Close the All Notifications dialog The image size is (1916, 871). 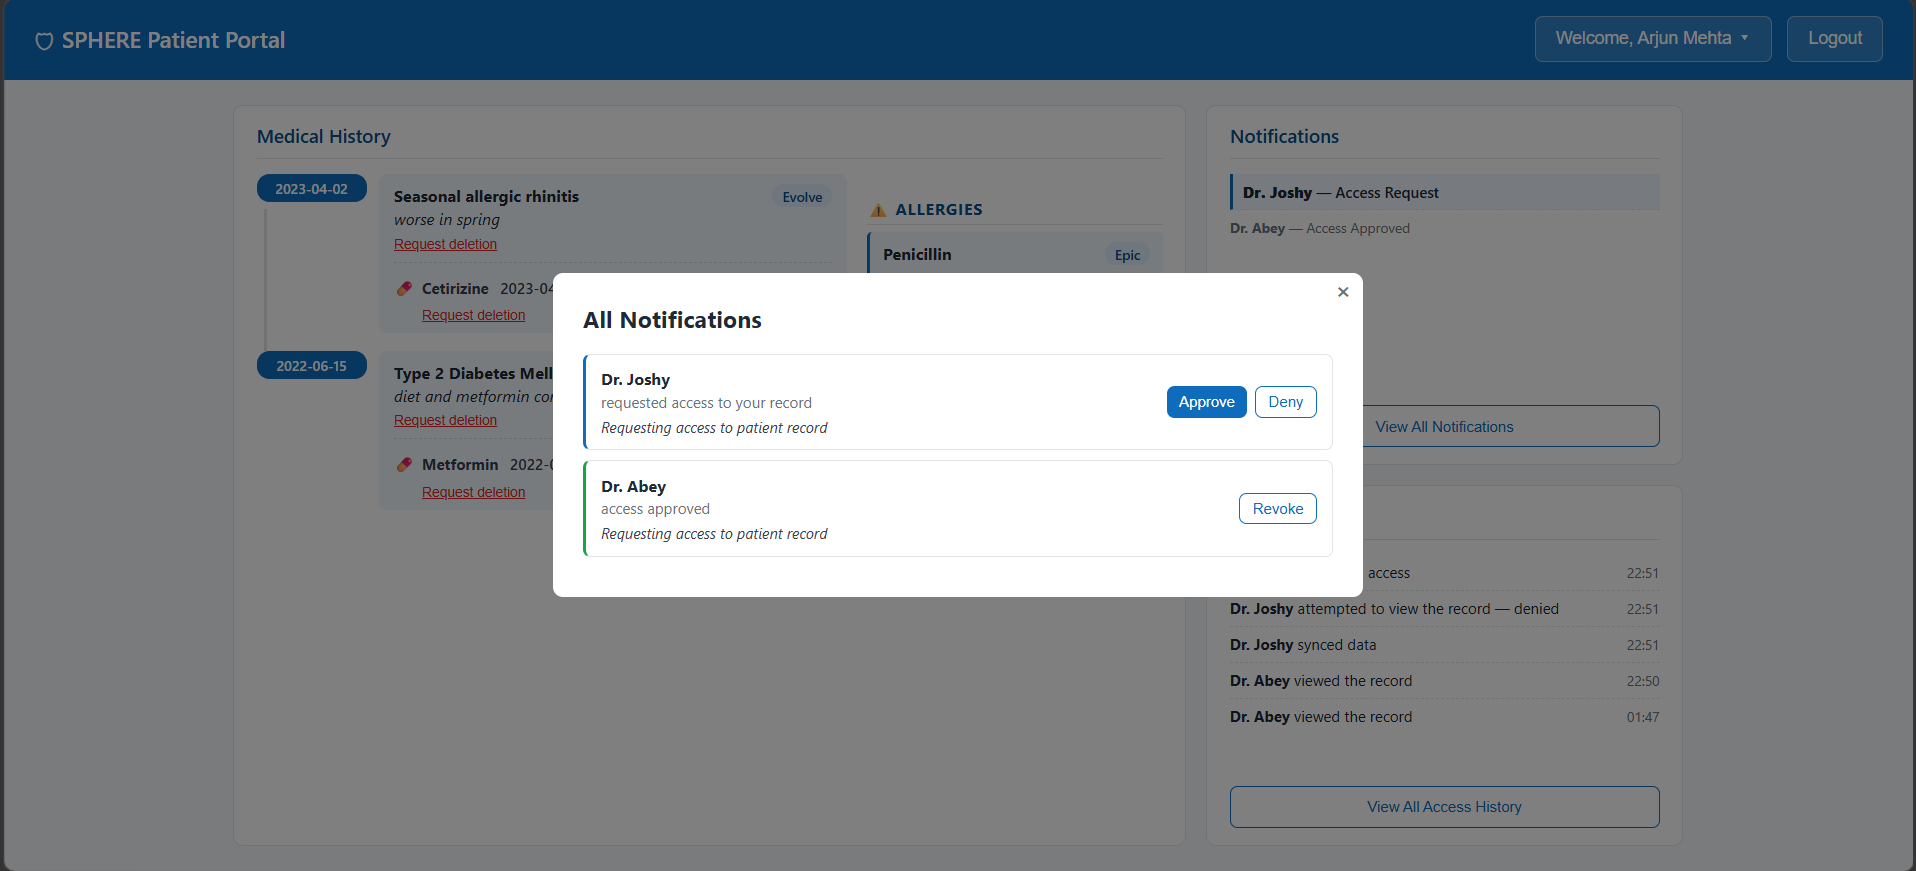(1343, 292)
